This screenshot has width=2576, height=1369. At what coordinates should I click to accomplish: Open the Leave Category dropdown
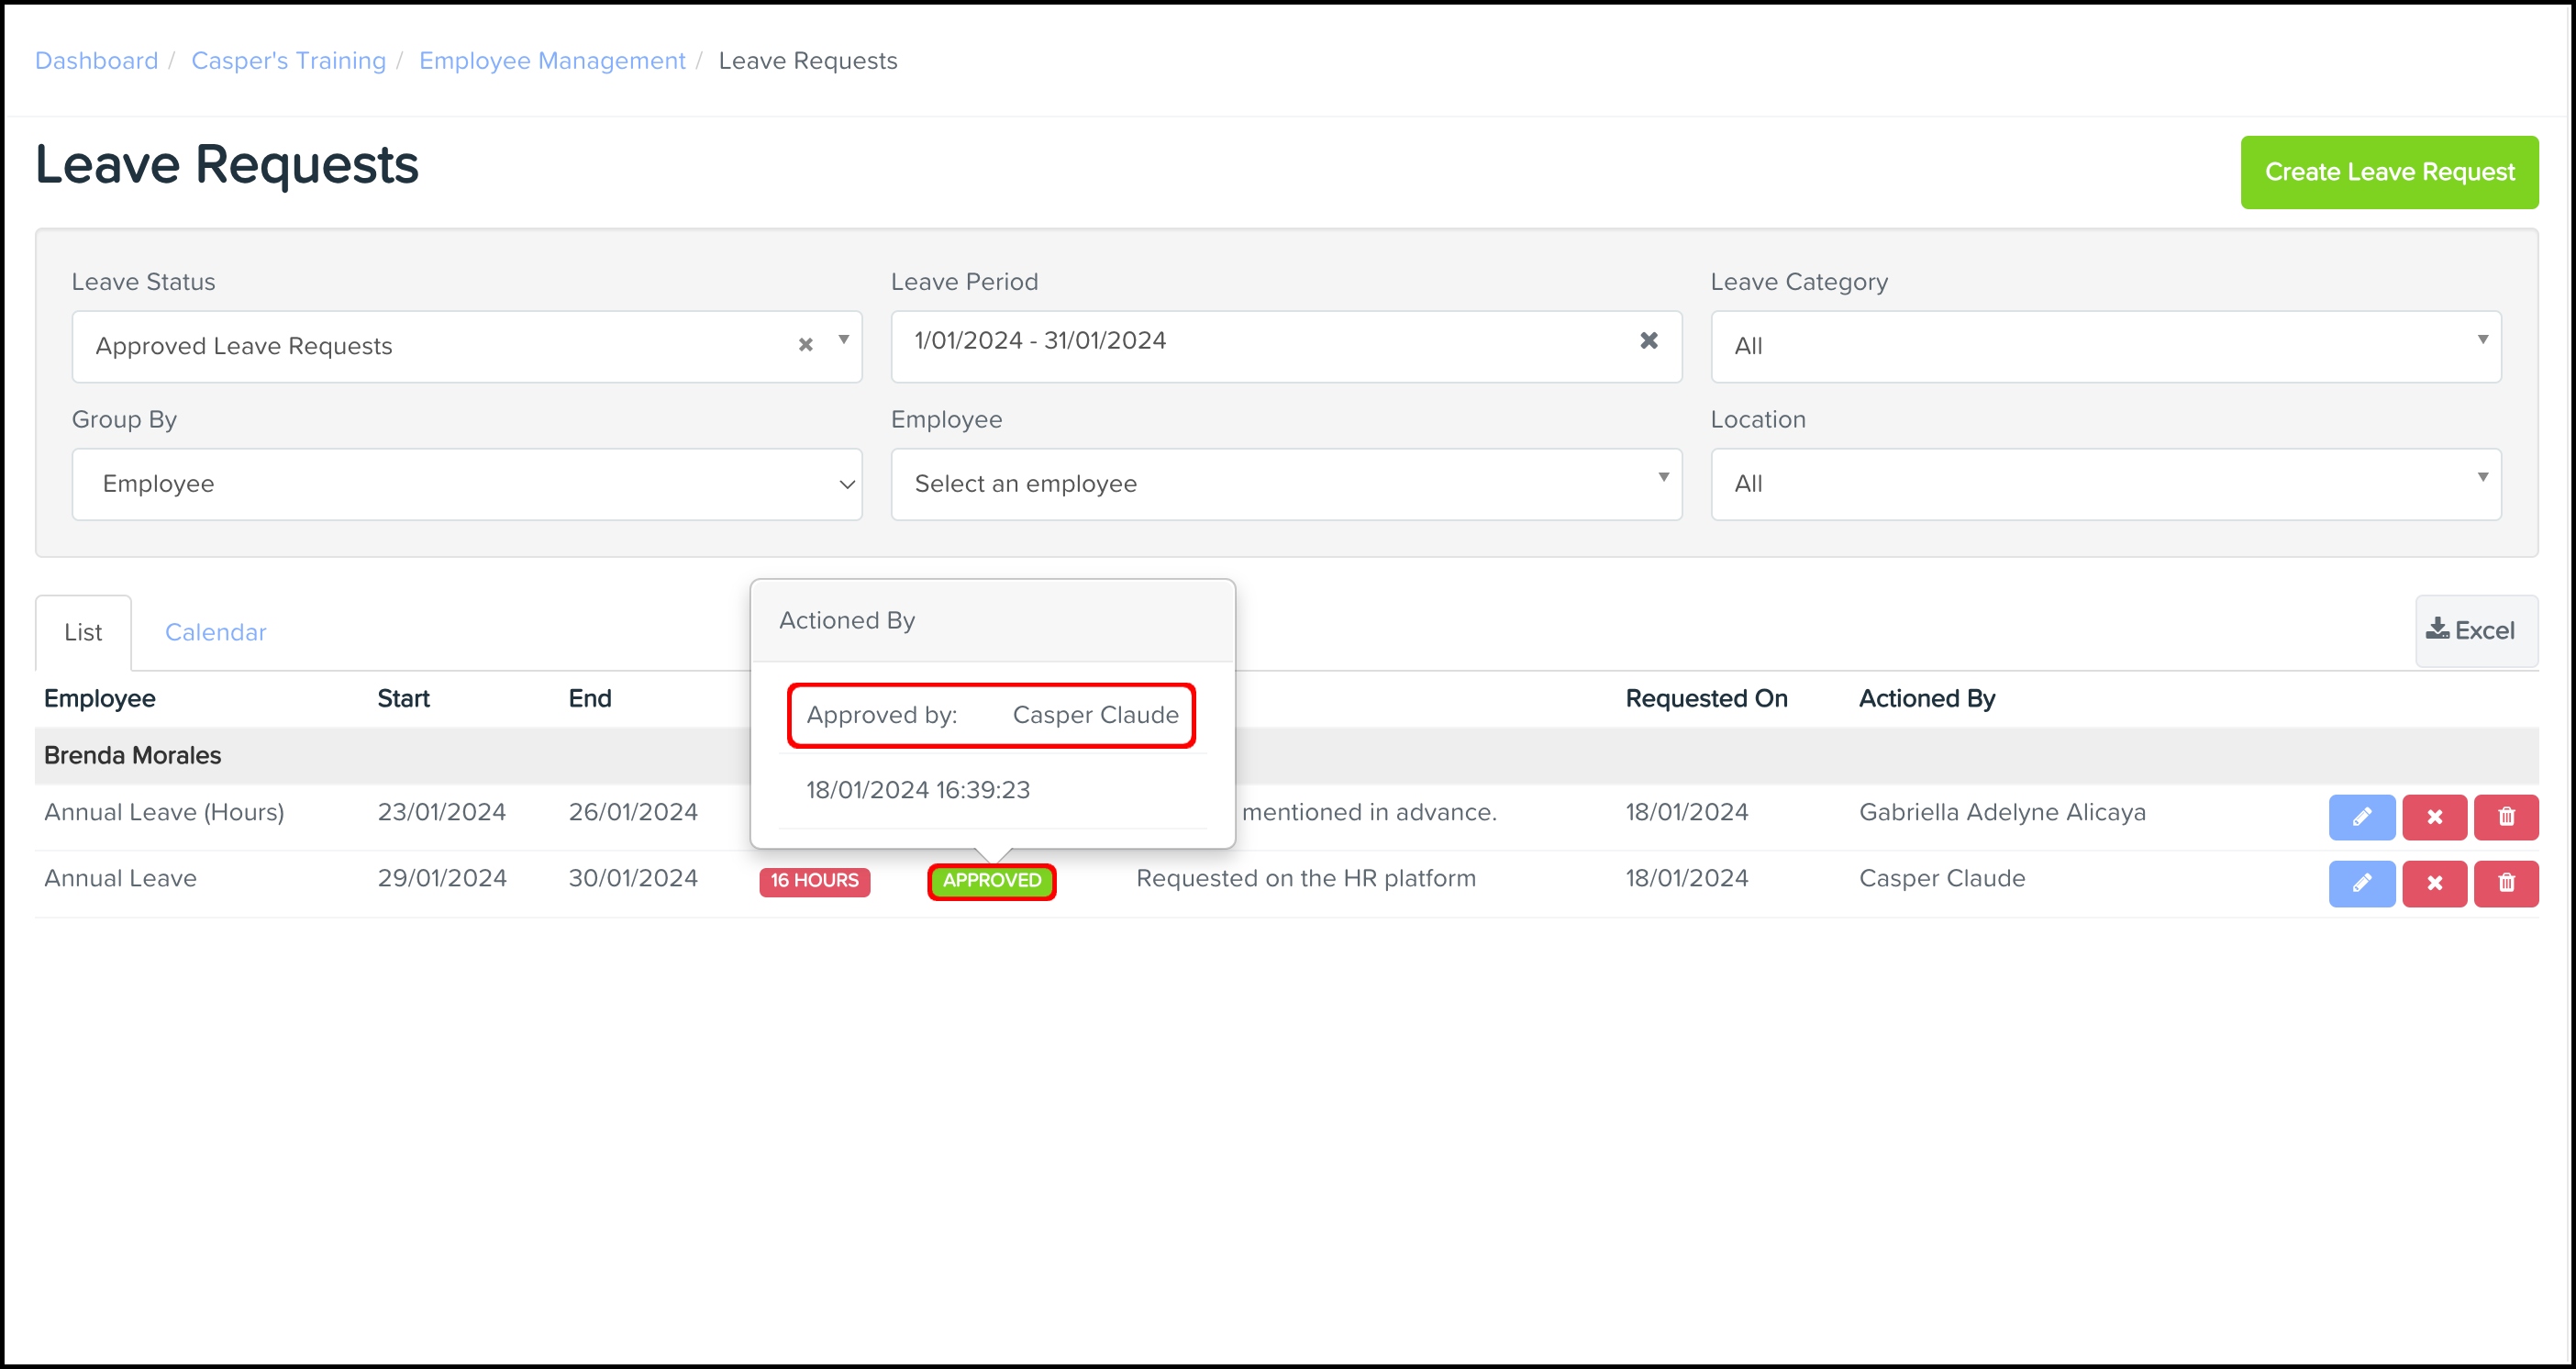click(2105, 346)
